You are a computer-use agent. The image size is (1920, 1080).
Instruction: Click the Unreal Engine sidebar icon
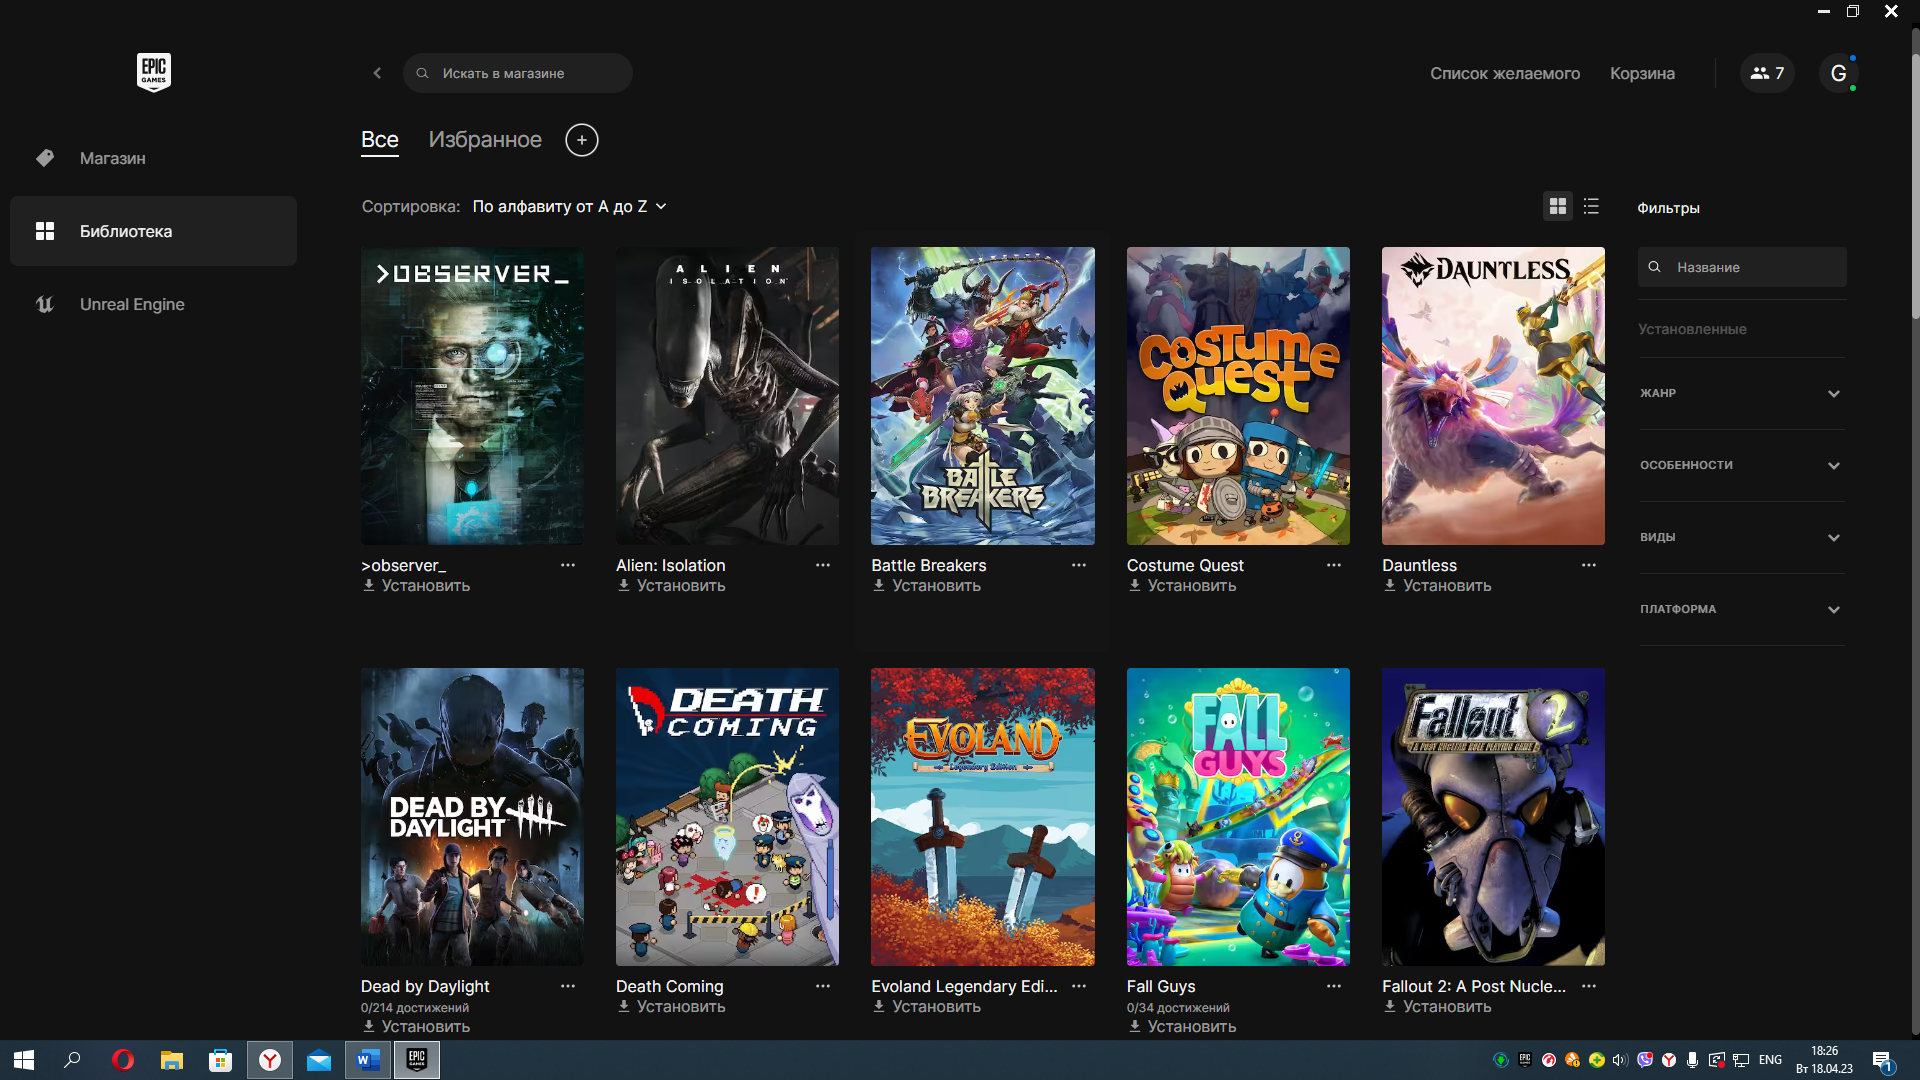pyautogui.click(x=44, y=305)
